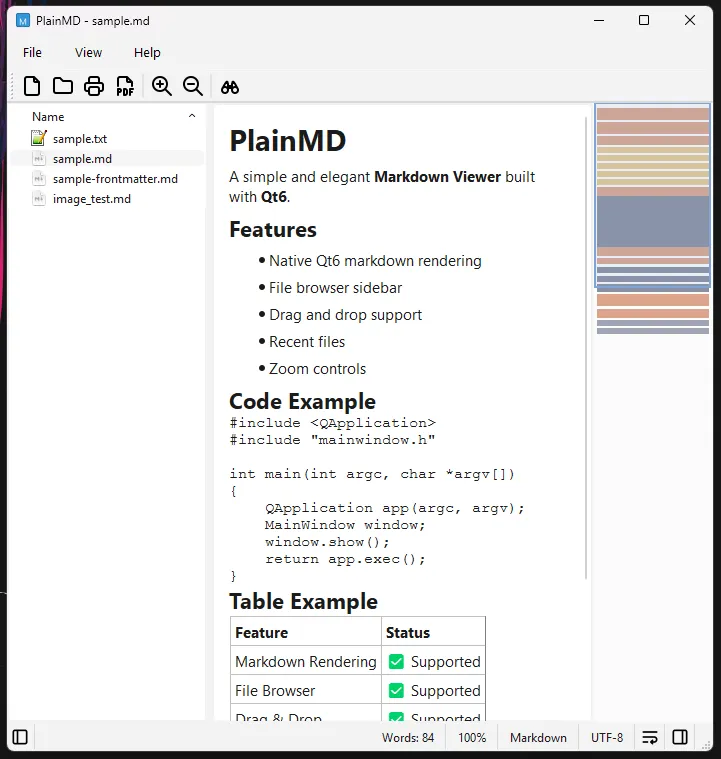
Task: Click the 'return app.exec();' code line
Action: 345,560
